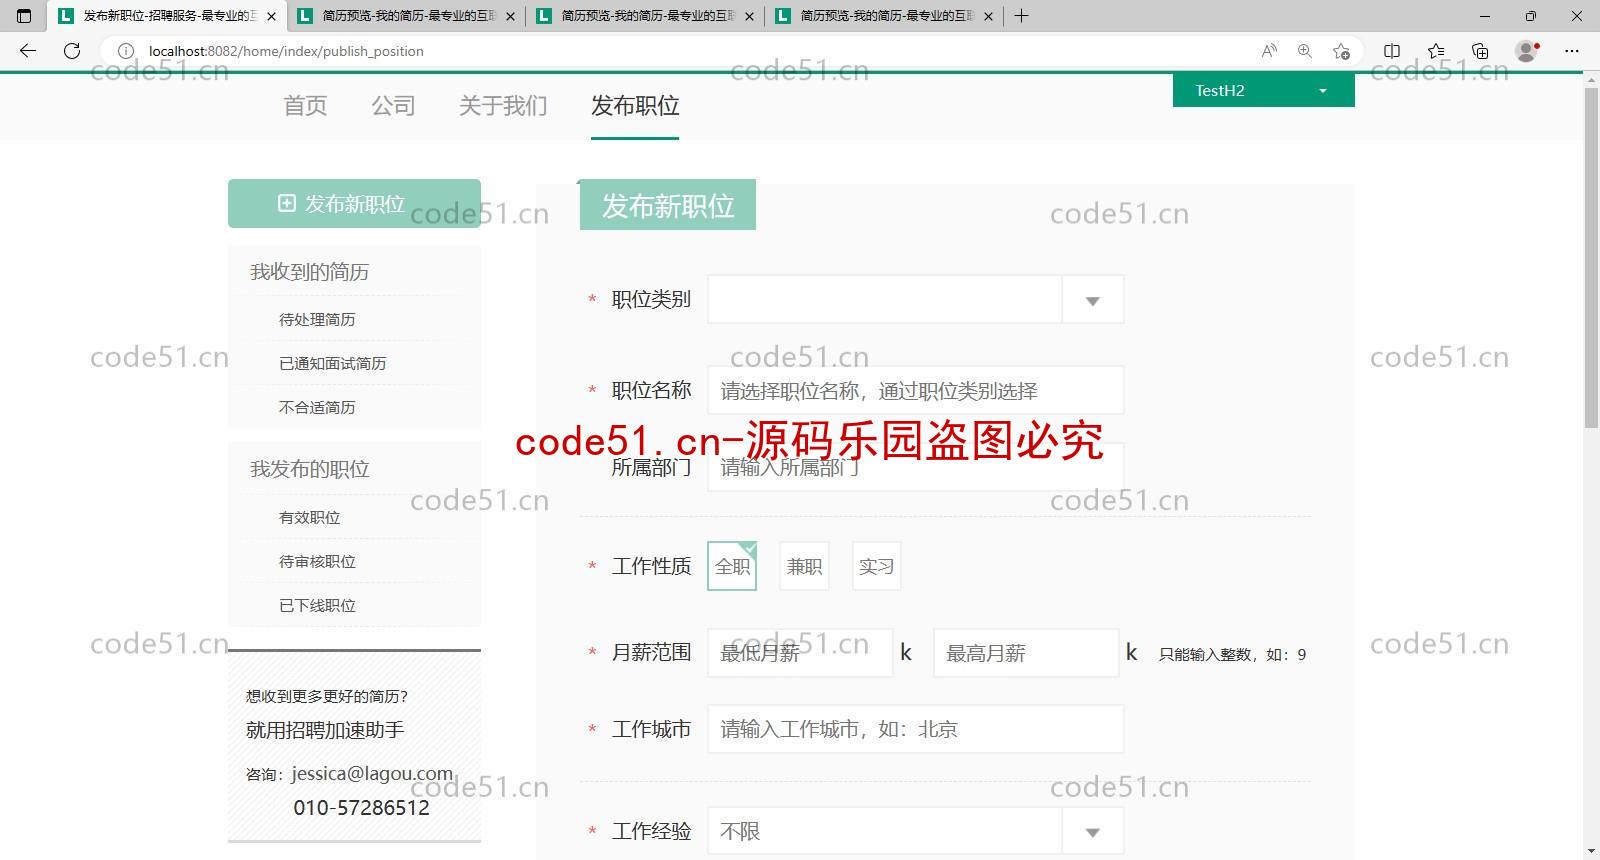
Task: Open the favorites list icon
Action: pyautogui.click(x=1436, y=51)
